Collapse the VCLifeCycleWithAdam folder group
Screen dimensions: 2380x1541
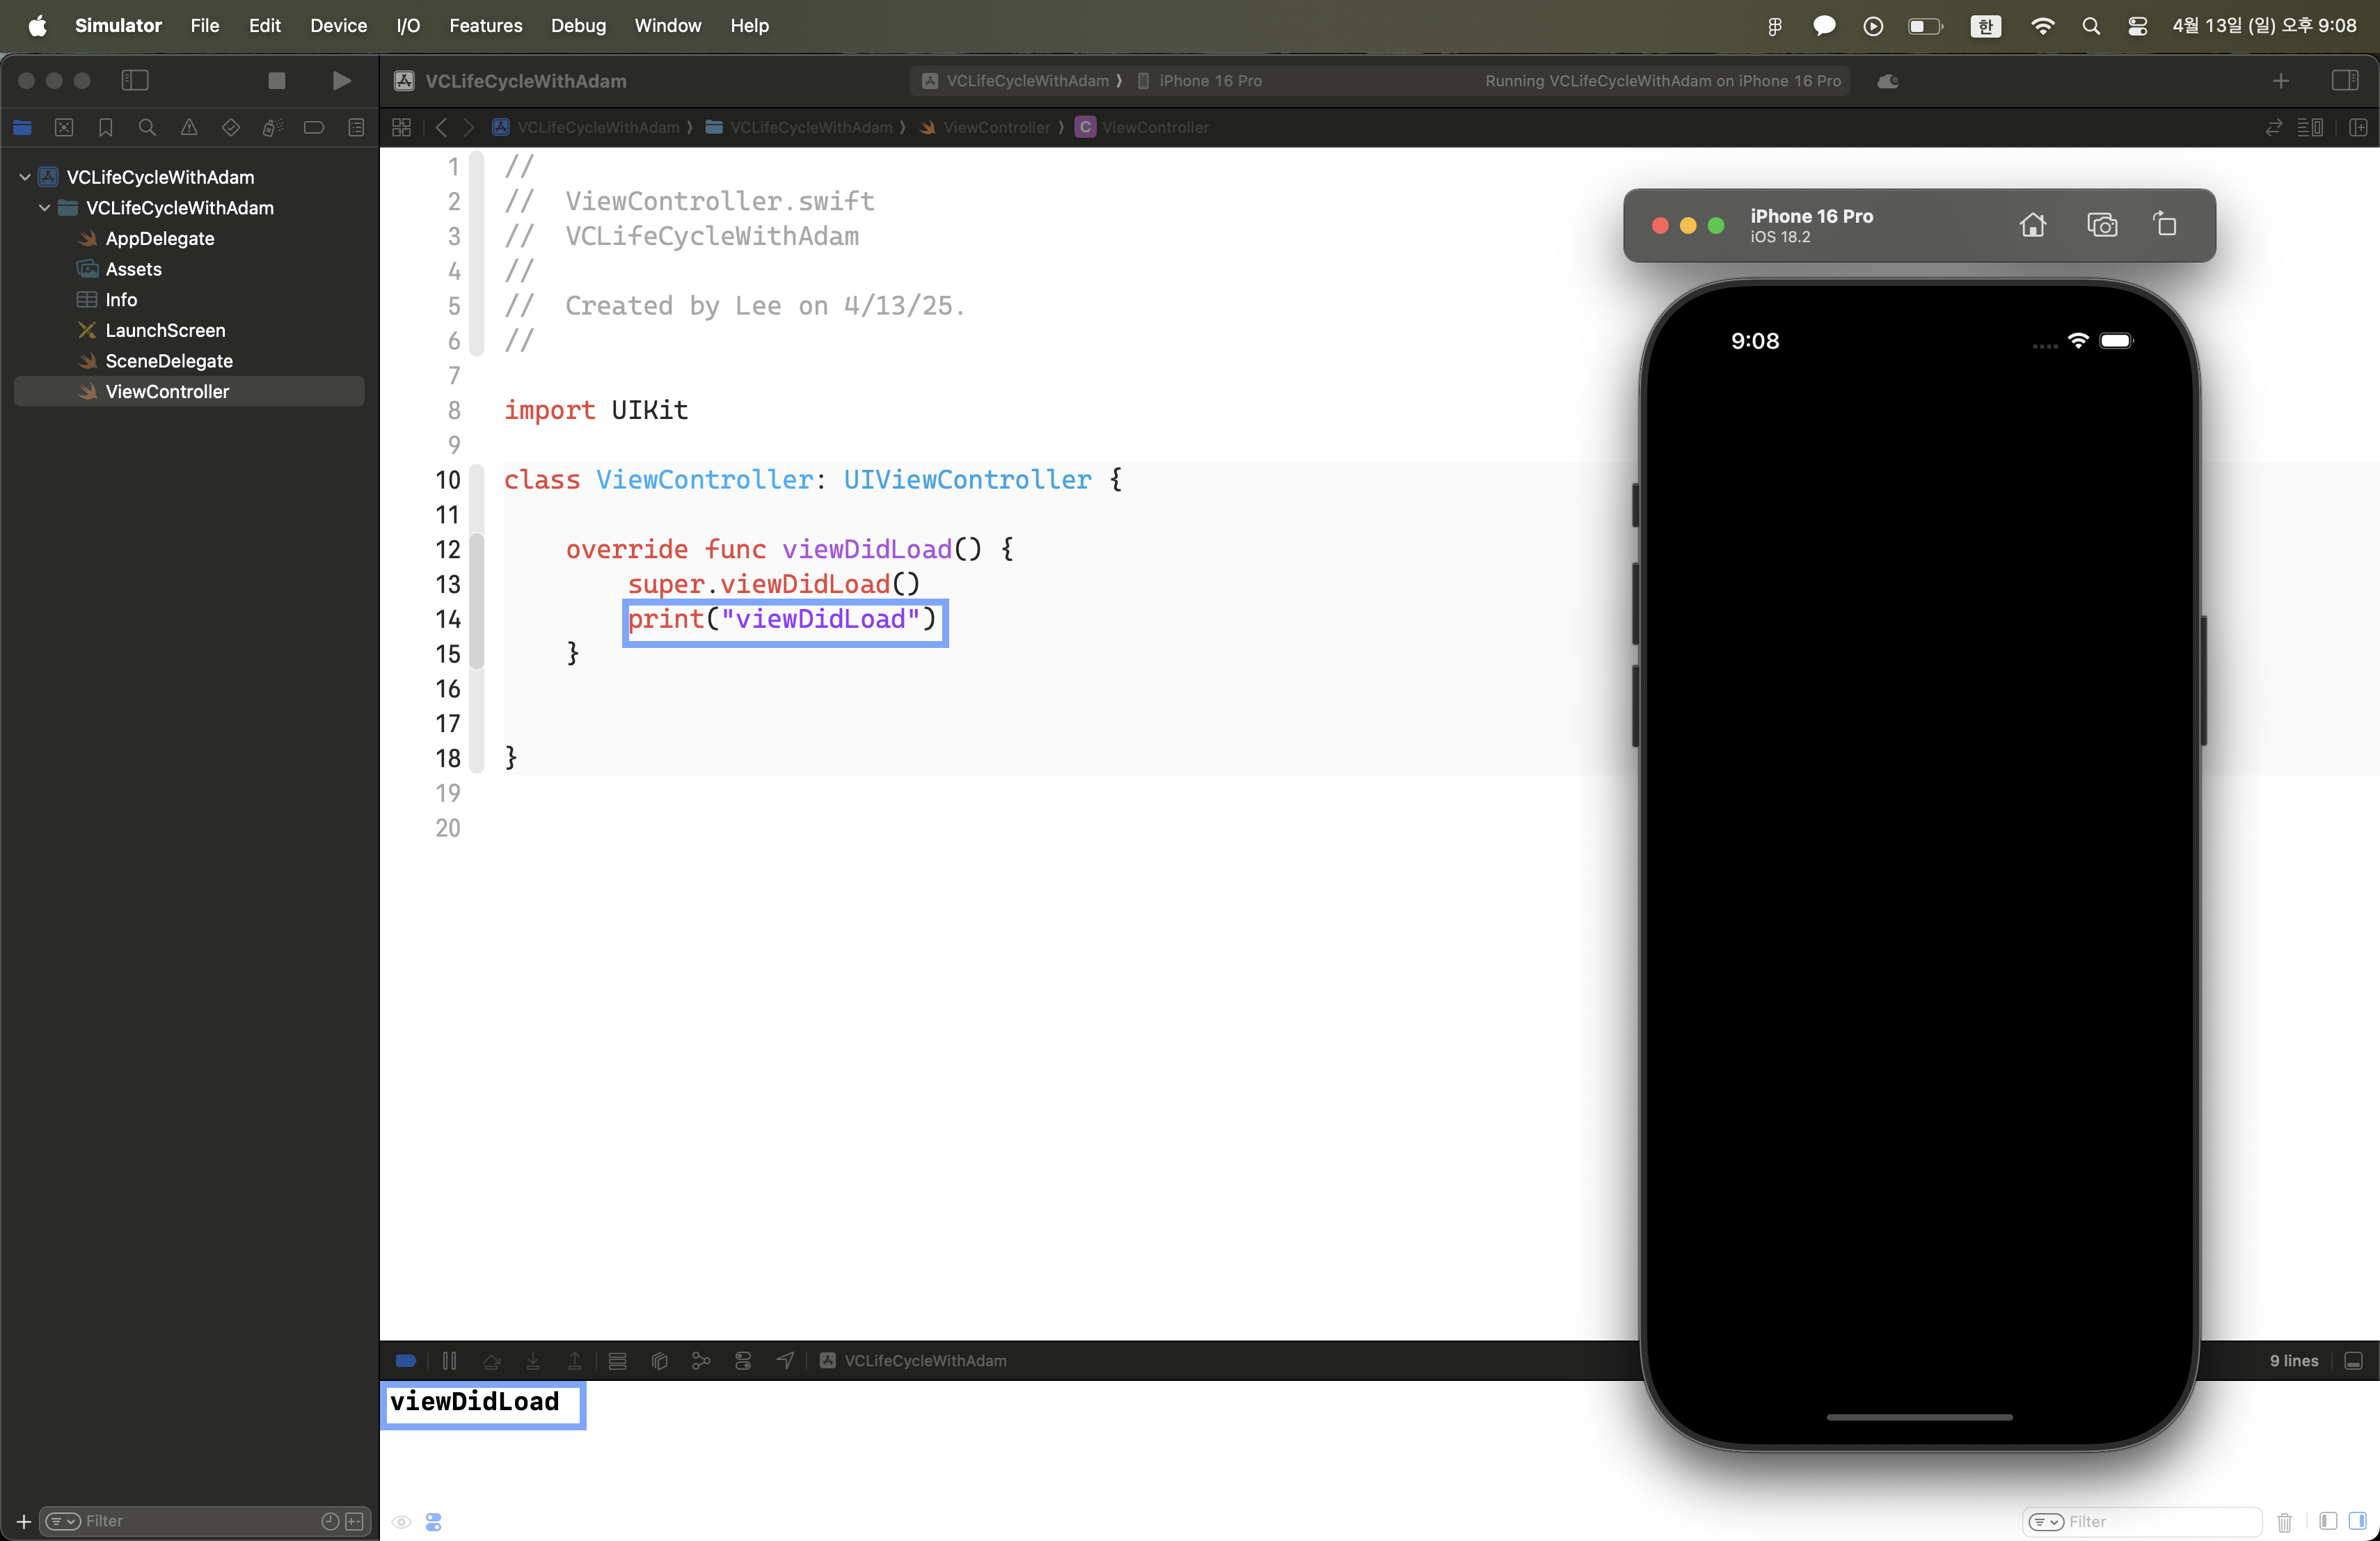point(45,208)
